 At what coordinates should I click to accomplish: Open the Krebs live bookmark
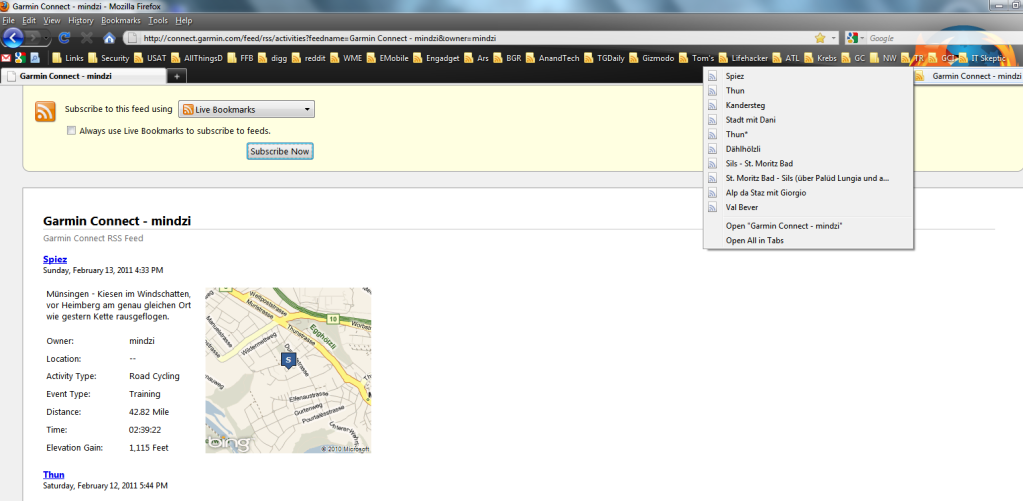[821, 58]
